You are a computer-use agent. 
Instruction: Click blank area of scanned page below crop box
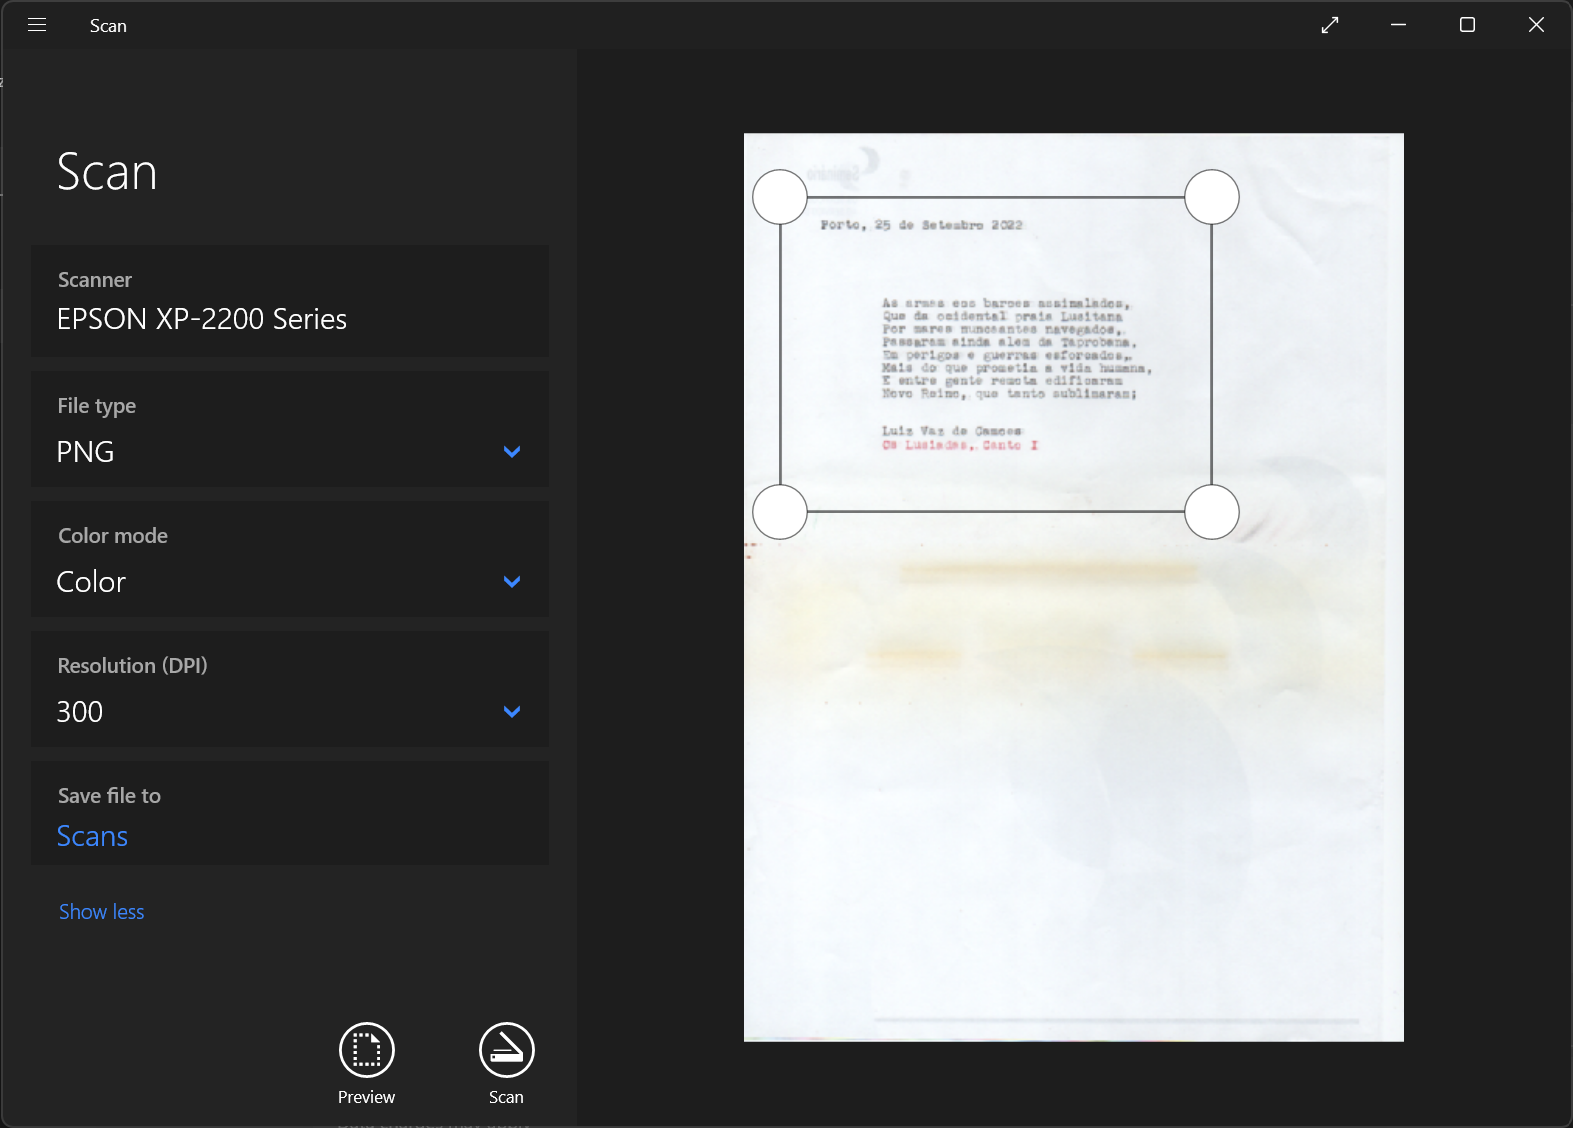[x=1073, y=800]
